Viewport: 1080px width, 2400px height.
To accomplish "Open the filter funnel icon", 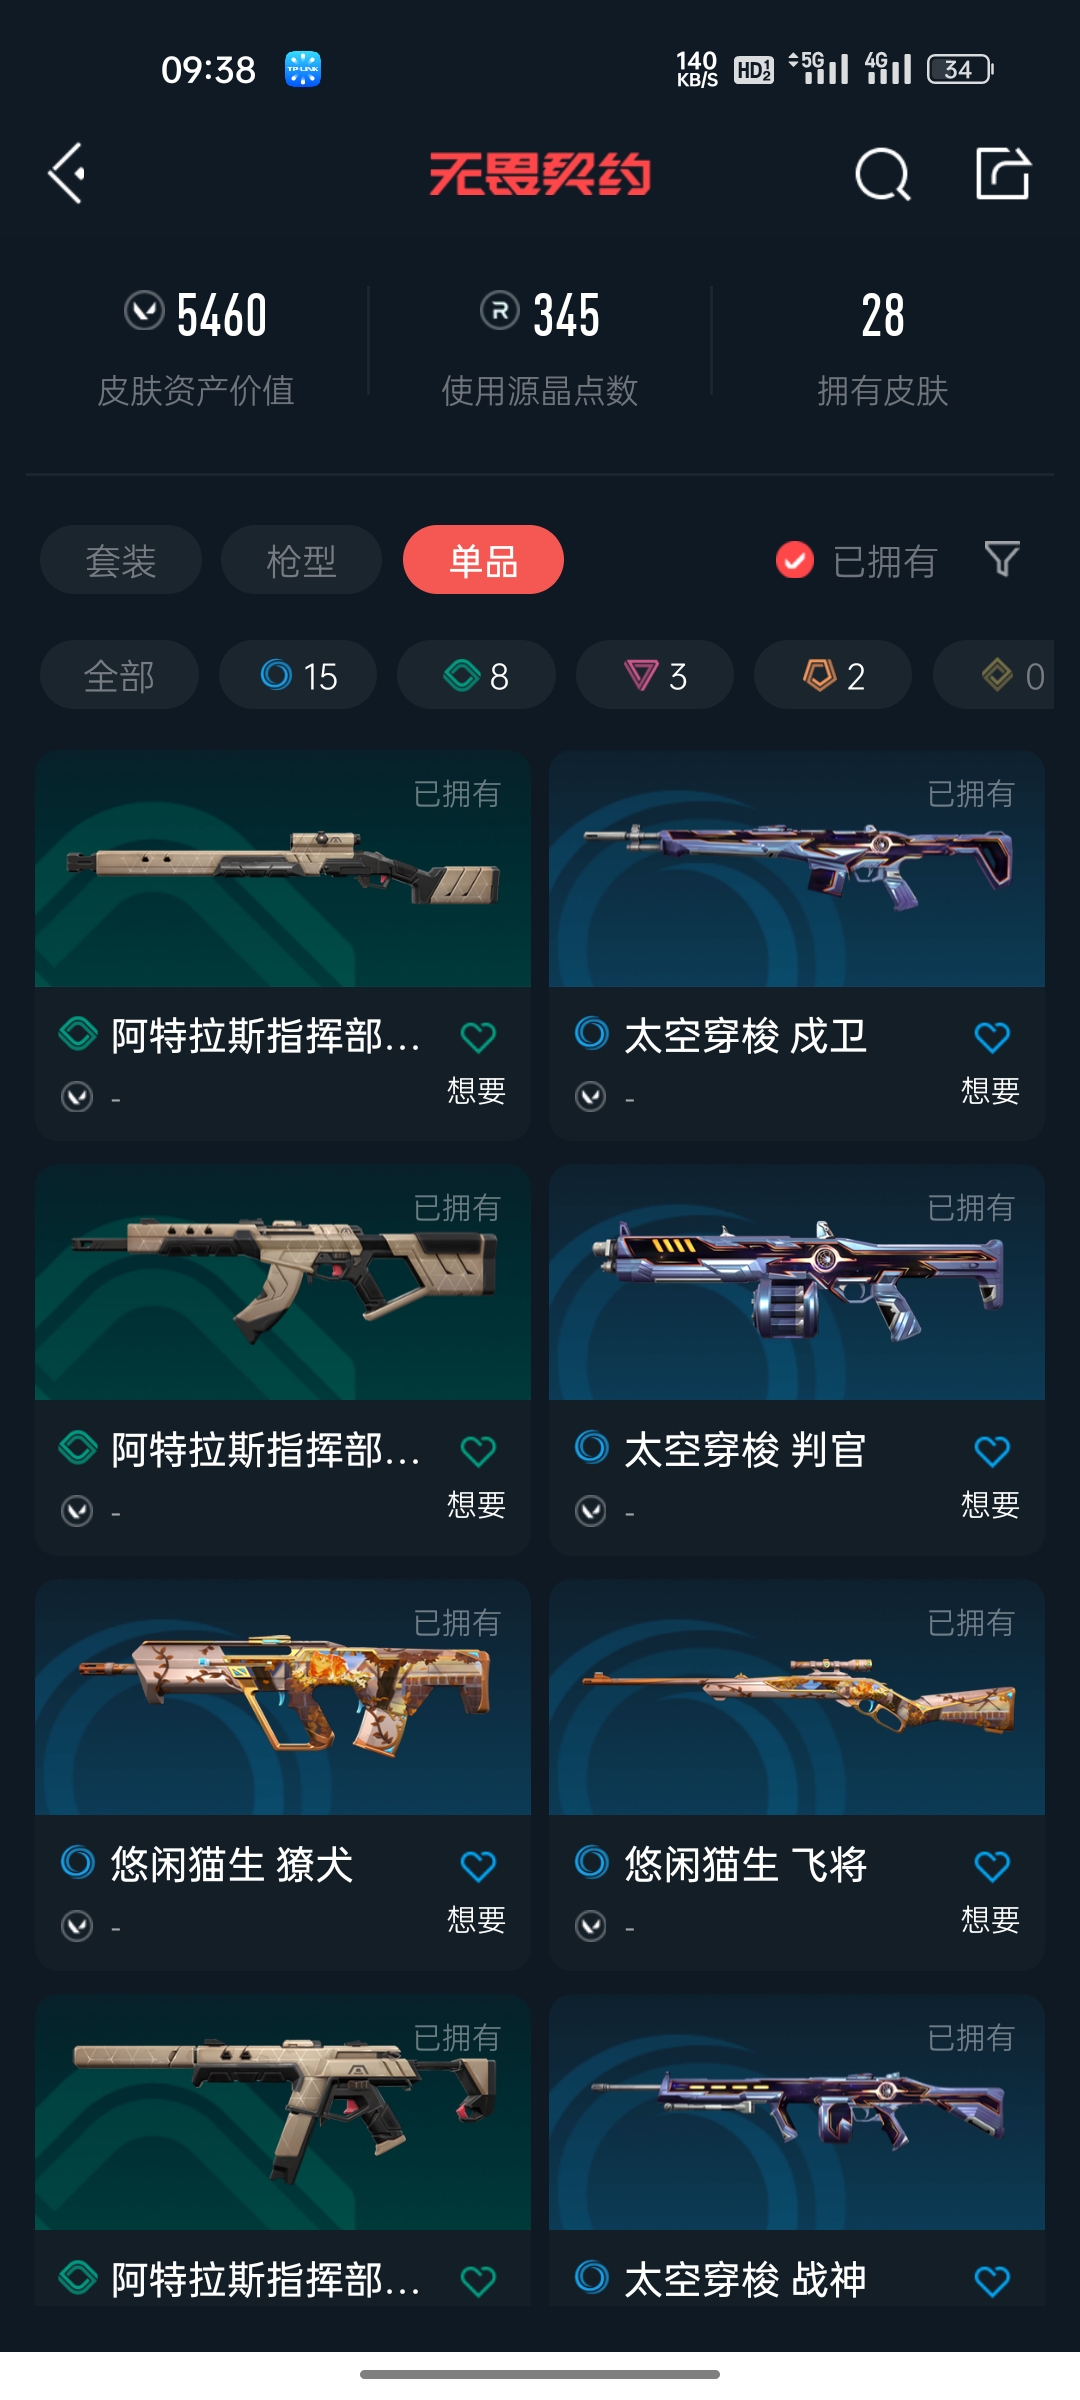I will 1002,560.
